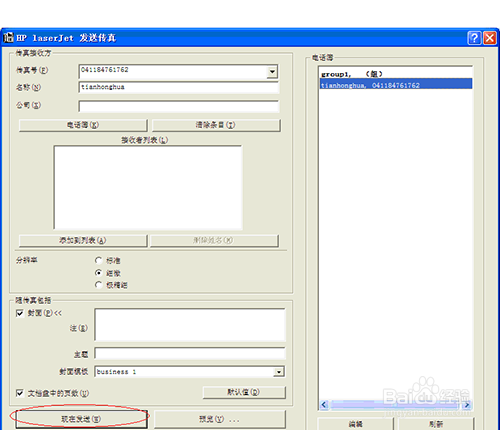The width and height of the screenshot is (500, 430).
Task: Click phone book scrollbar left arrow
Action: tap(324, 405)
